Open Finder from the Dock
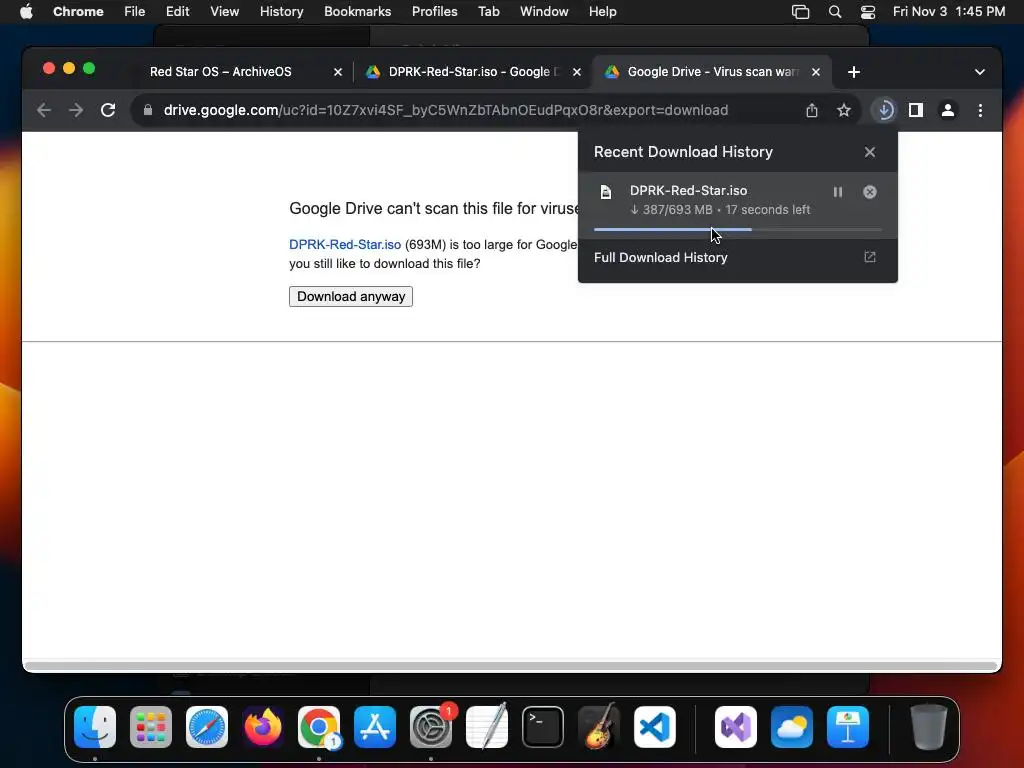1024x768 pixels. (x=95, y=727)
